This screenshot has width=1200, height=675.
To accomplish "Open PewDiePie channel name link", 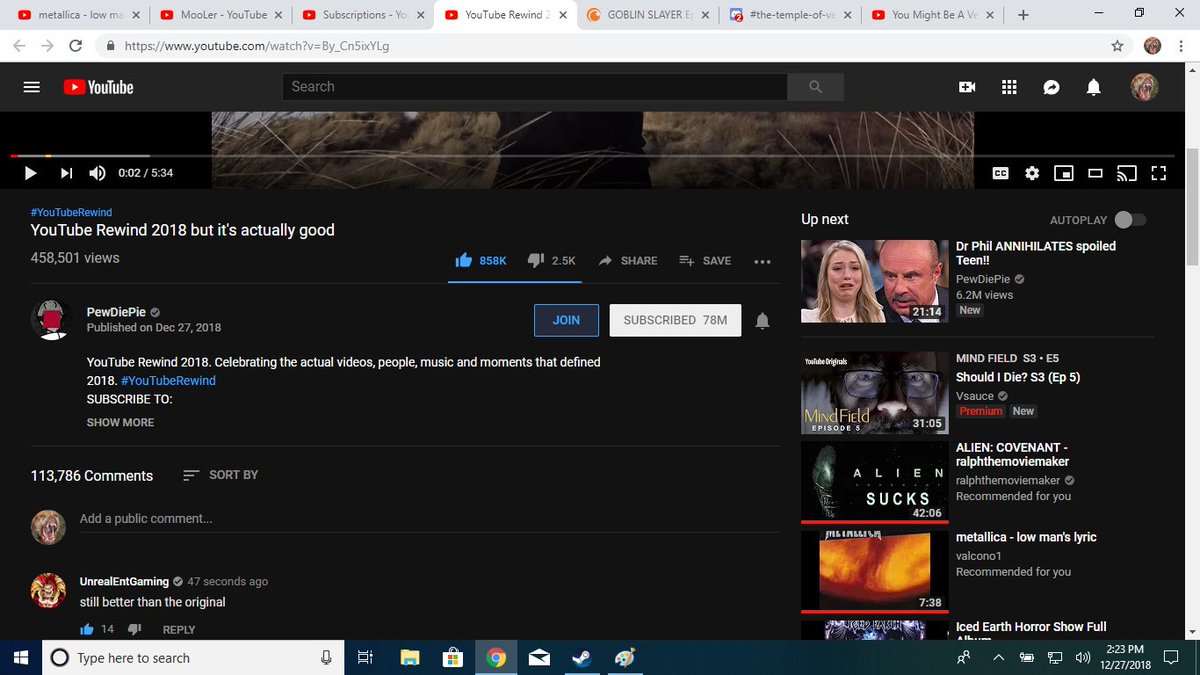I will [x=116, y=312].
